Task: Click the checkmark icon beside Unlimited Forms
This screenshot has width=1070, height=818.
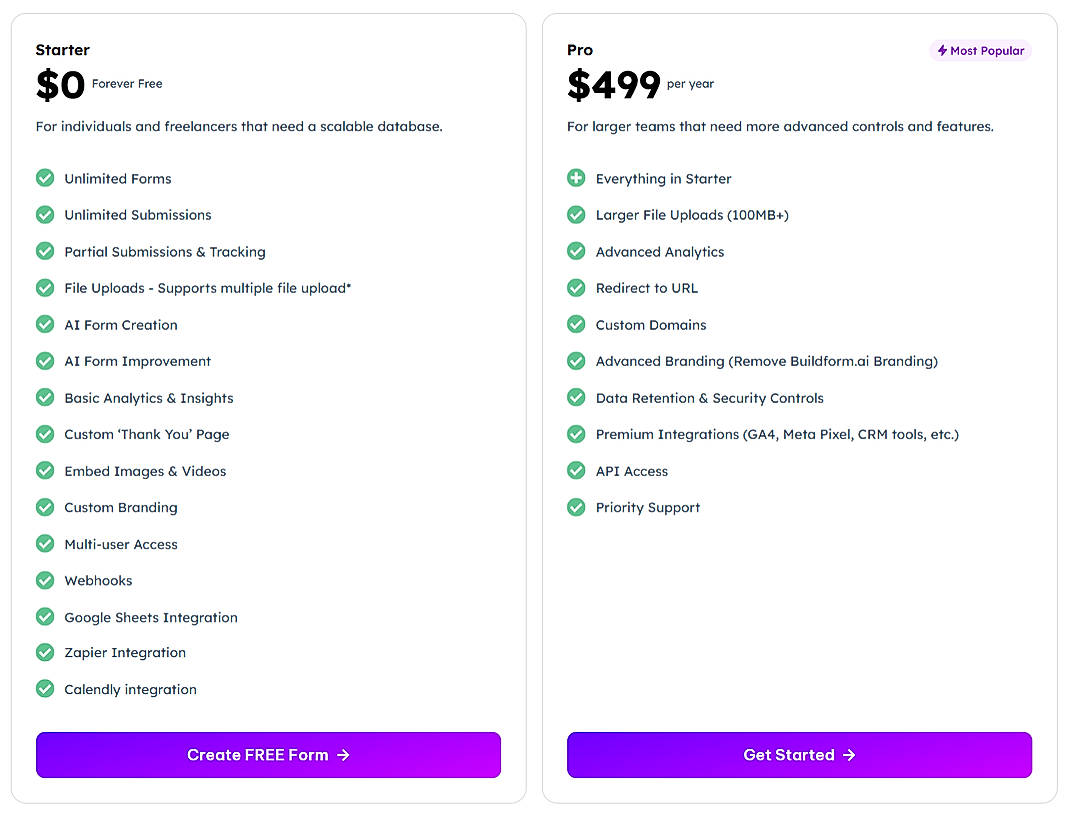Action: tap(45, 178)
